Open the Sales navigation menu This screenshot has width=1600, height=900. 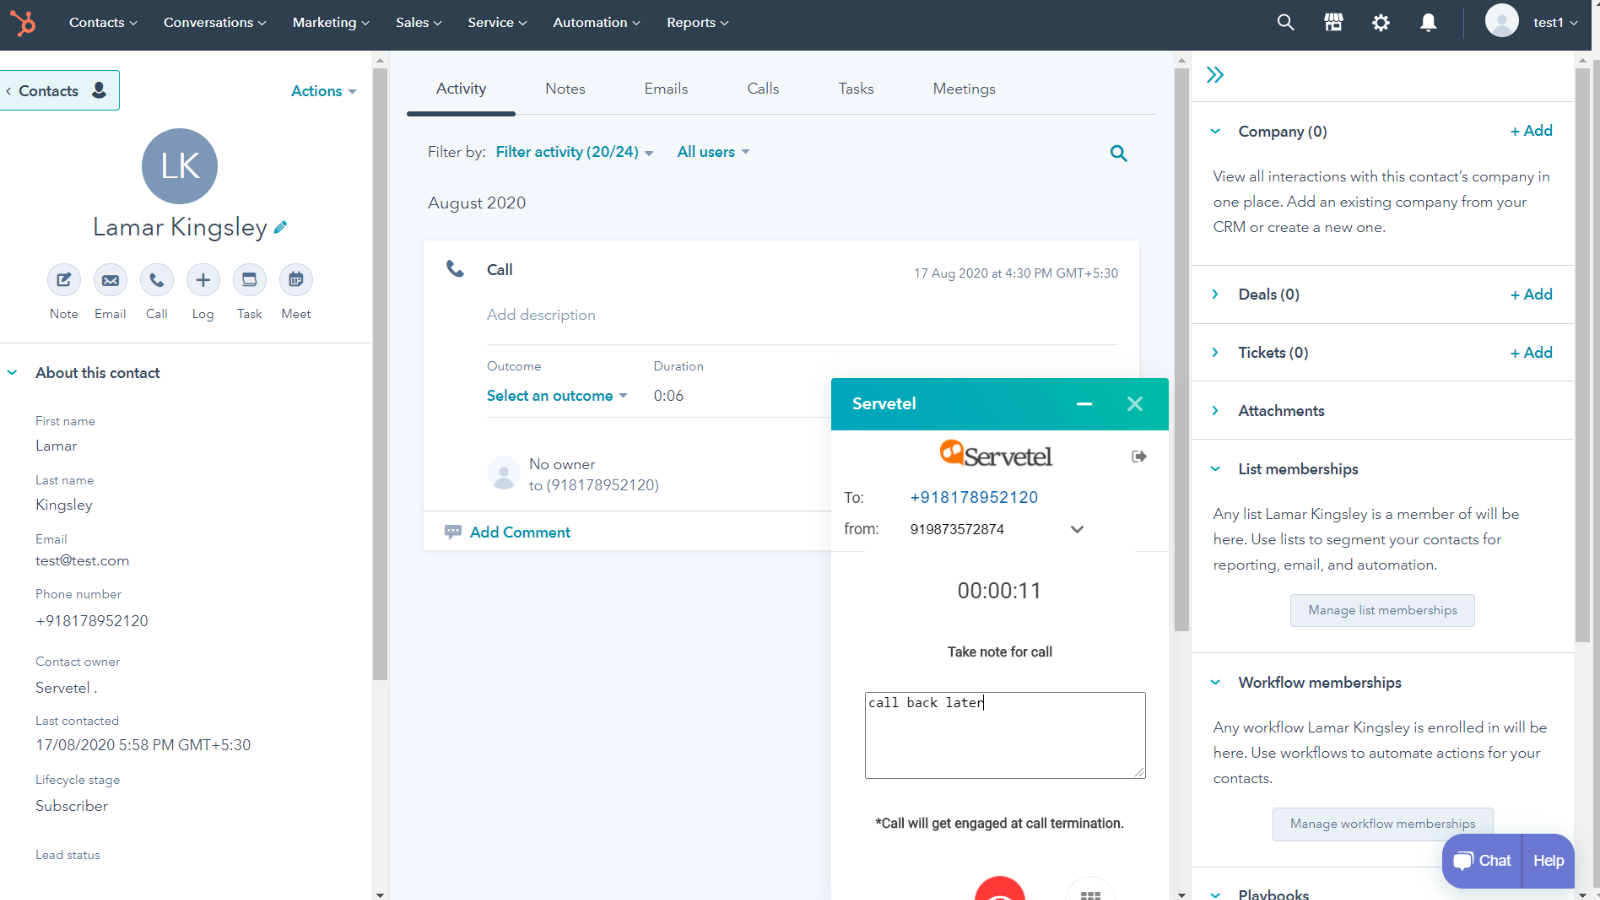click(x=418, y=22)
